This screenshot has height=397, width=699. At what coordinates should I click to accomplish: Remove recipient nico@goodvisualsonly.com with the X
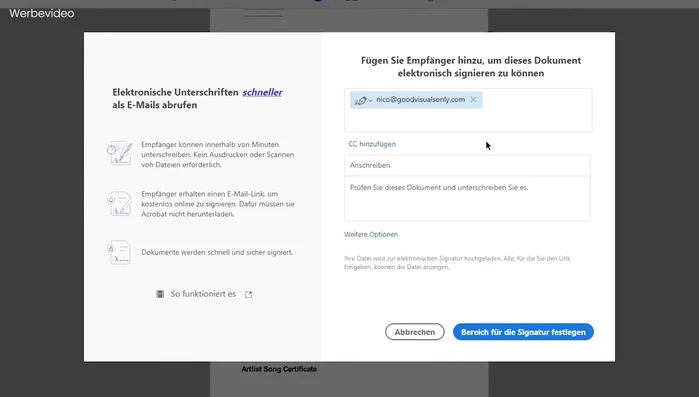coord(473,100)
